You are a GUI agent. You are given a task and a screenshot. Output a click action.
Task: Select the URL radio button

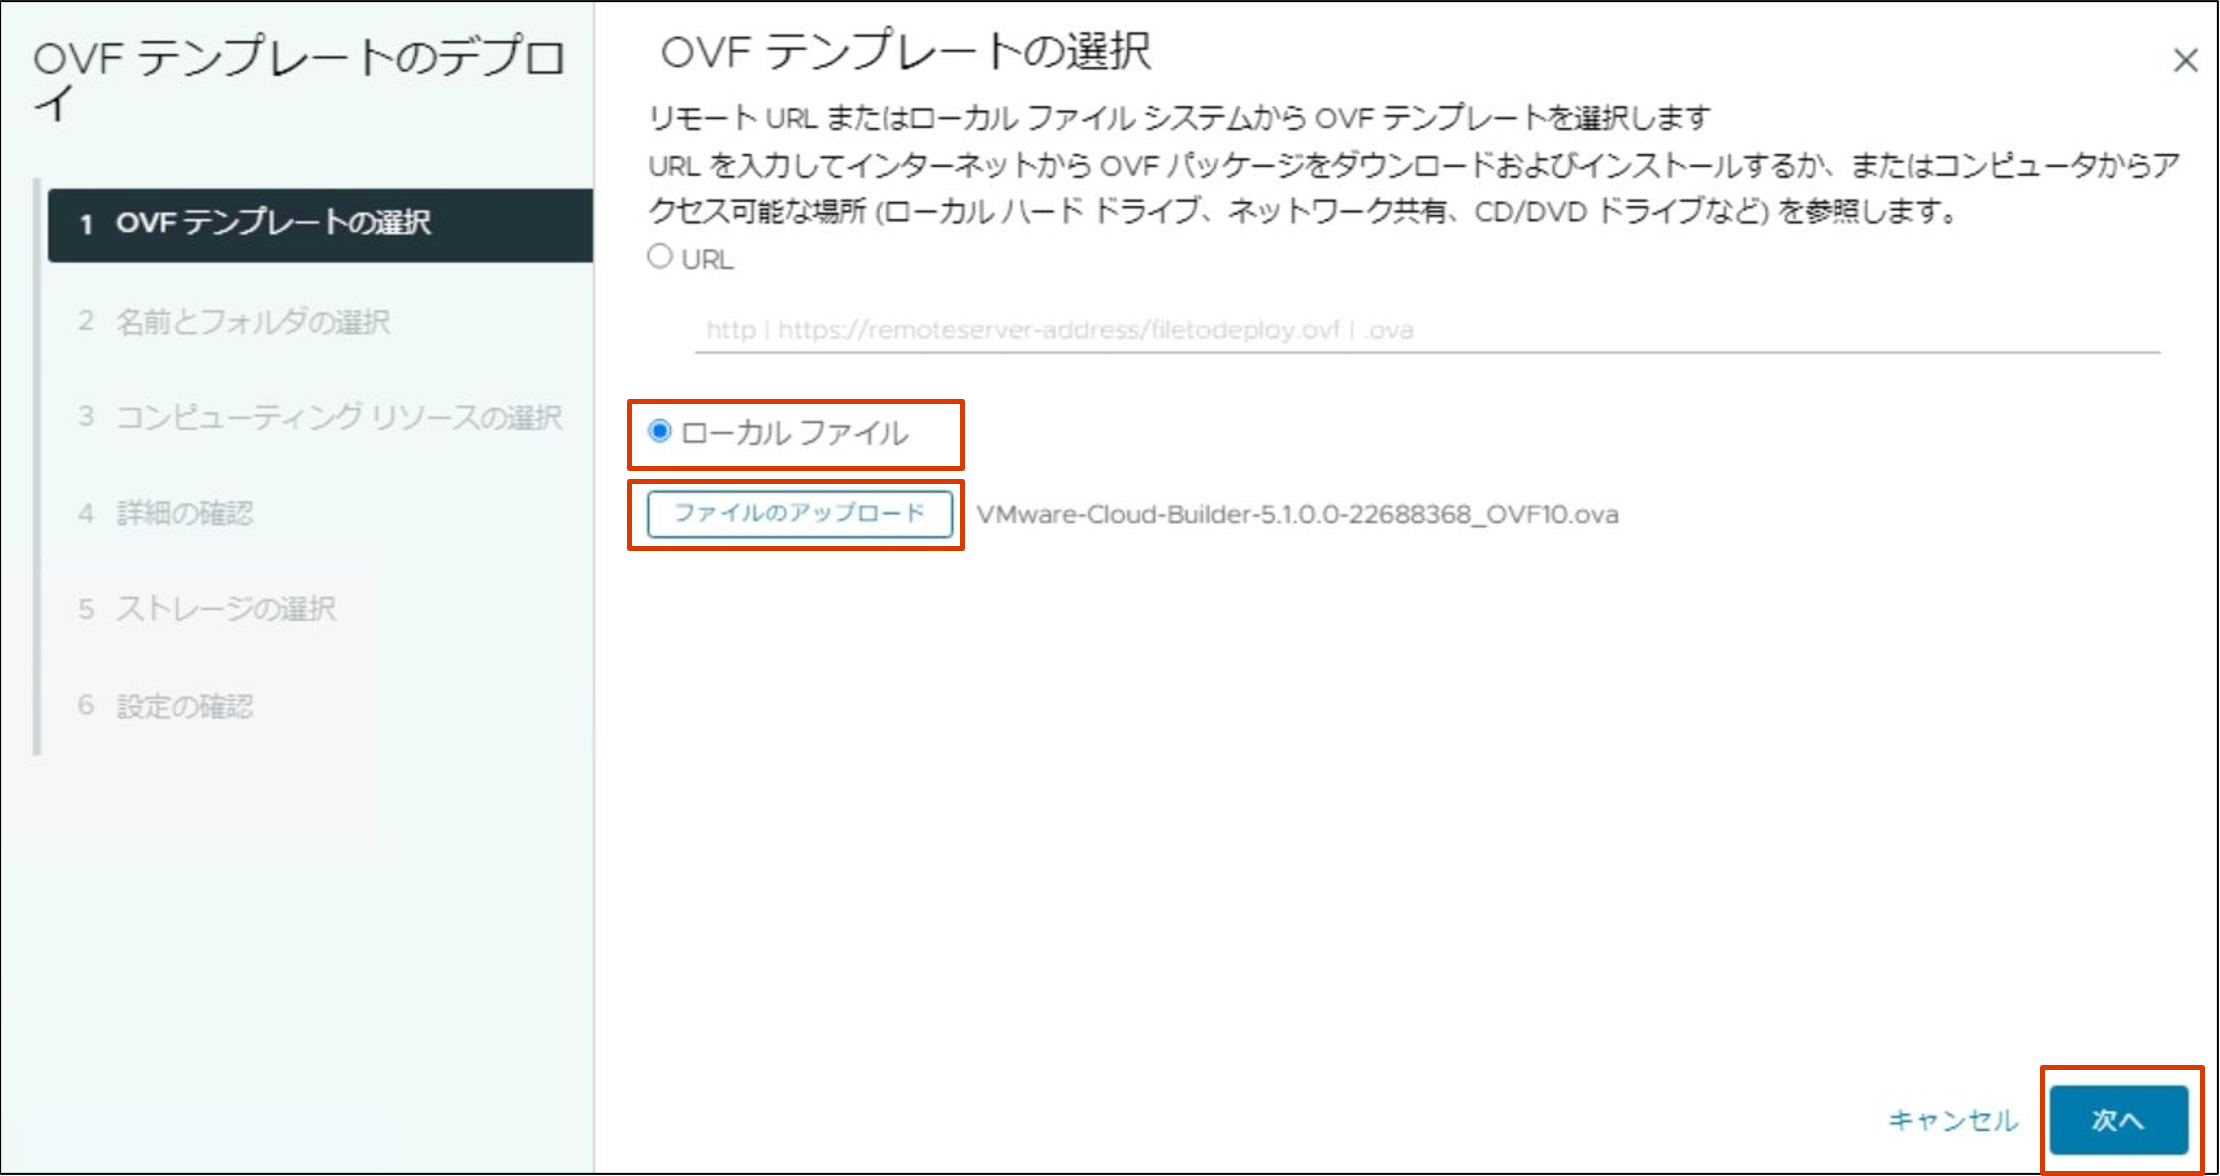pyautogui.click(x=660, y=256)
